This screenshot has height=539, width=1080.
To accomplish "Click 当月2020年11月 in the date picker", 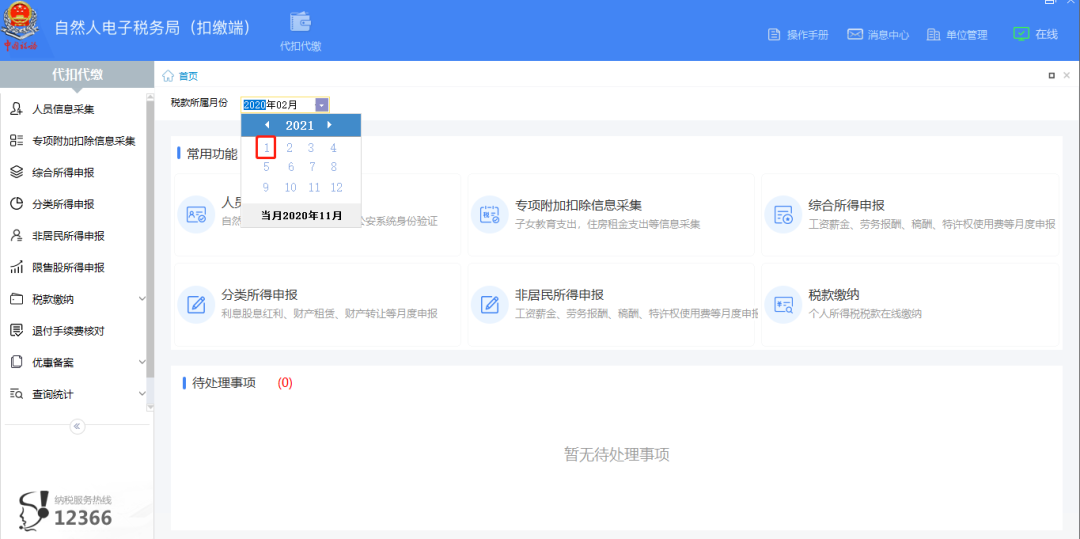I will coord(301,215).
